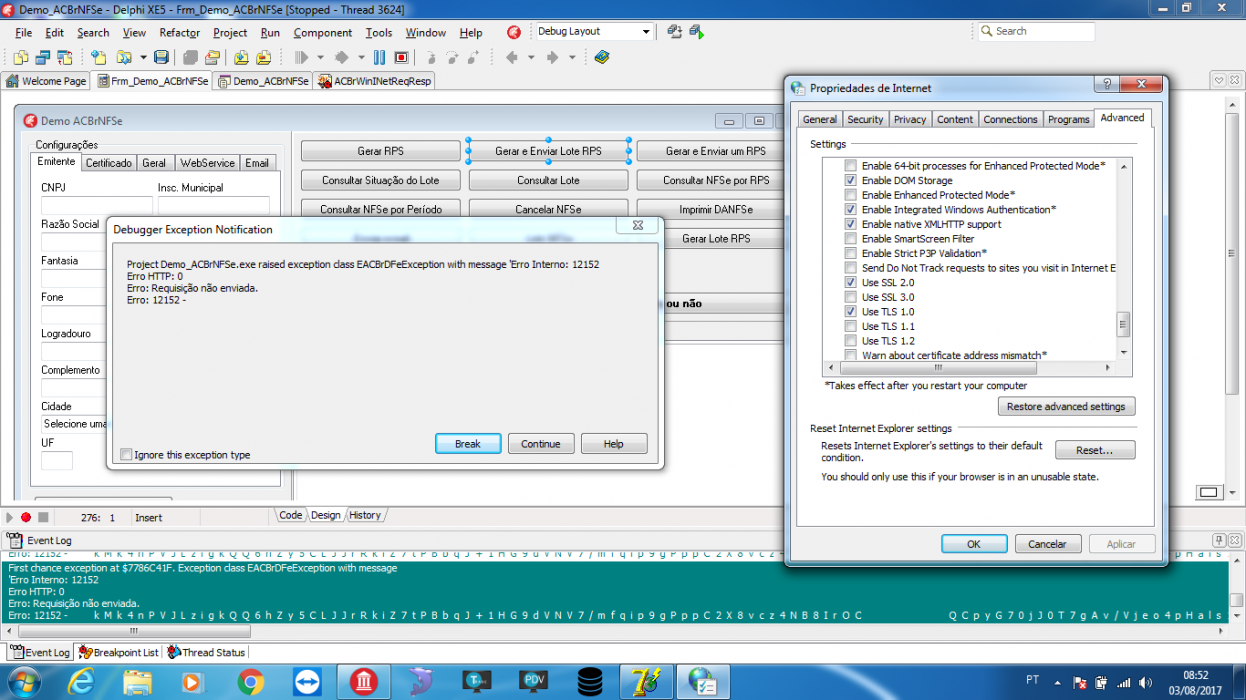Open the Refactor menu
The image size is (1246, 700).
(x=180, y=32)
